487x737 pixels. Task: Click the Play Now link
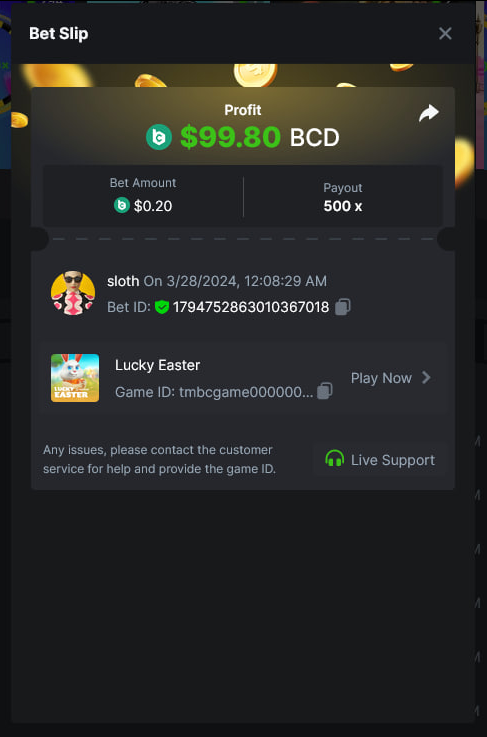tap(381, 378)
